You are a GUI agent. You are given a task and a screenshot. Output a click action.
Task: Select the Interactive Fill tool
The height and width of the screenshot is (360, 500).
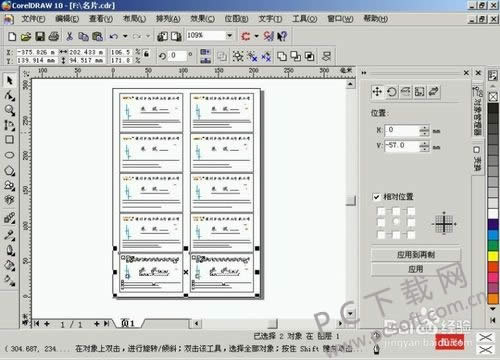click(9, 281)
